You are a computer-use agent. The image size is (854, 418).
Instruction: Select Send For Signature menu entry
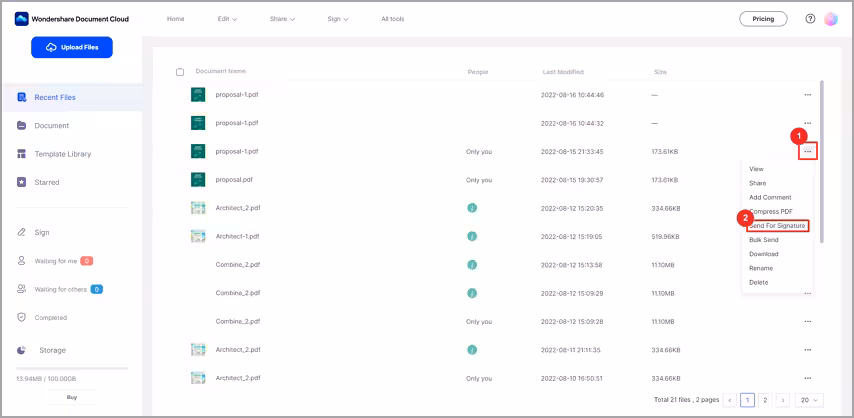tap(777, 226)
